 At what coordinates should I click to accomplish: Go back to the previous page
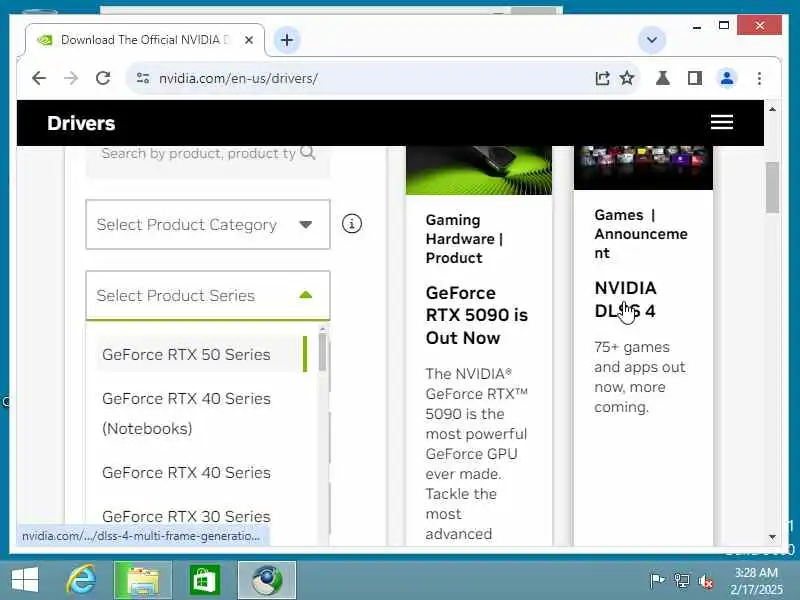tap(39, 78)
